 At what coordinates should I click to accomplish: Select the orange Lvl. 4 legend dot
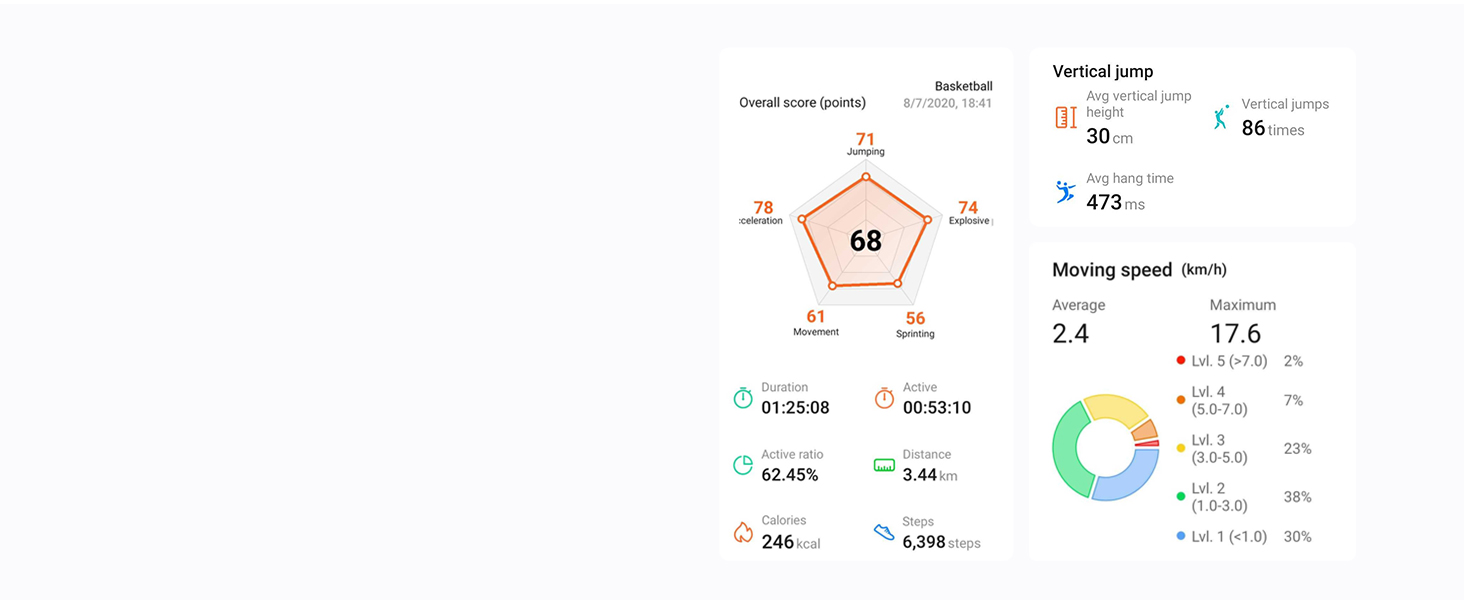[x=1181, y=400]
